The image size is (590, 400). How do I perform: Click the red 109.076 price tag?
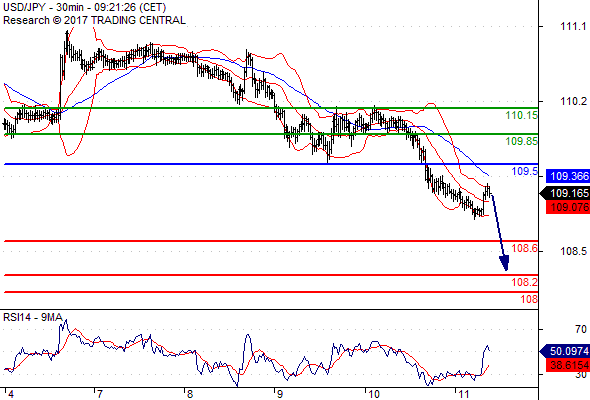click(x=568, y=207)
